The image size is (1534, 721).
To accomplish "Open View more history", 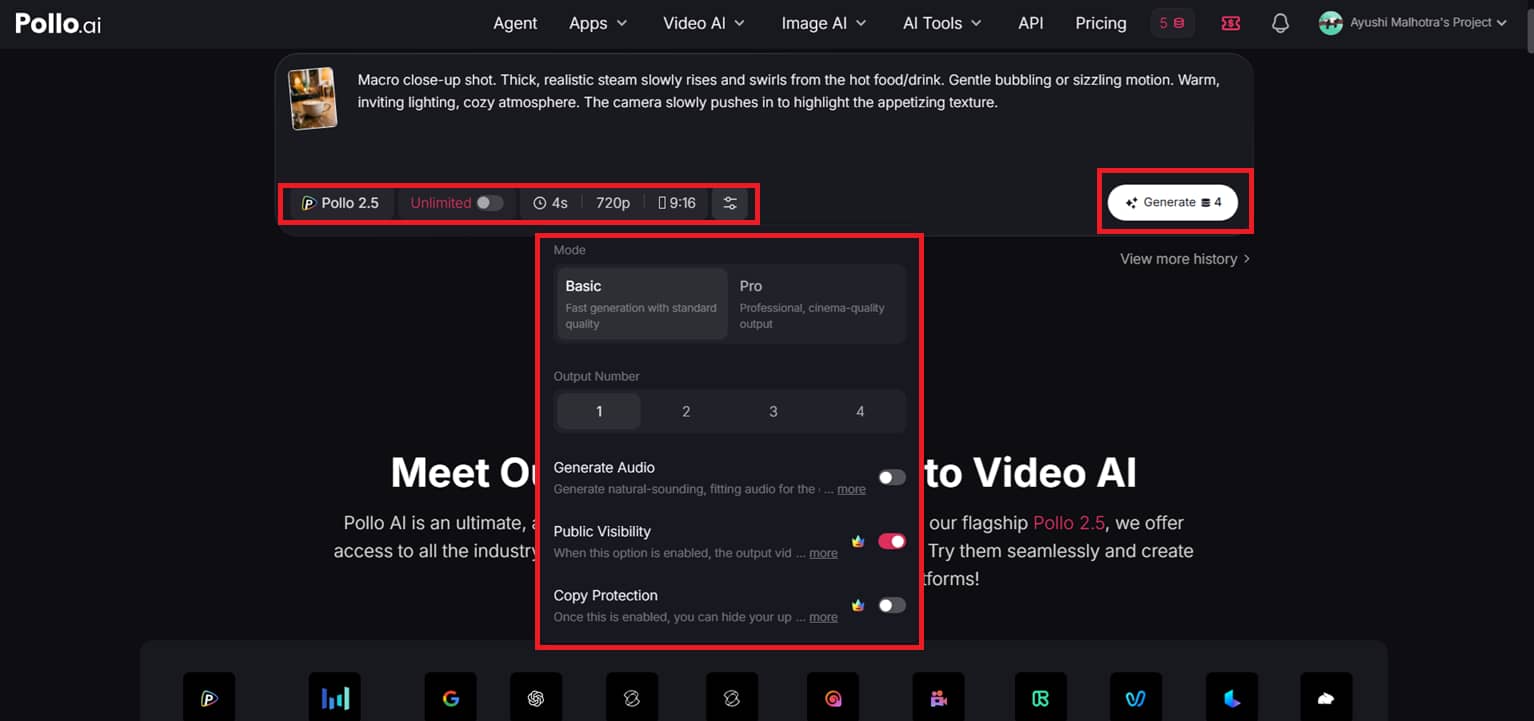I will (x=1185, y=259).
